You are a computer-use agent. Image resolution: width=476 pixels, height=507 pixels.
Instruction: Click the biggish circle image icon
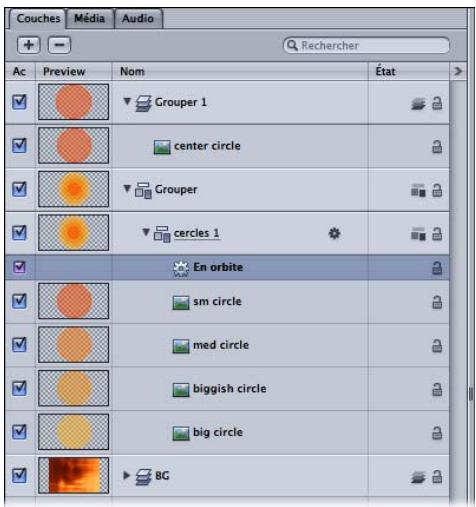pyautogui.click(x=181, y=390)
